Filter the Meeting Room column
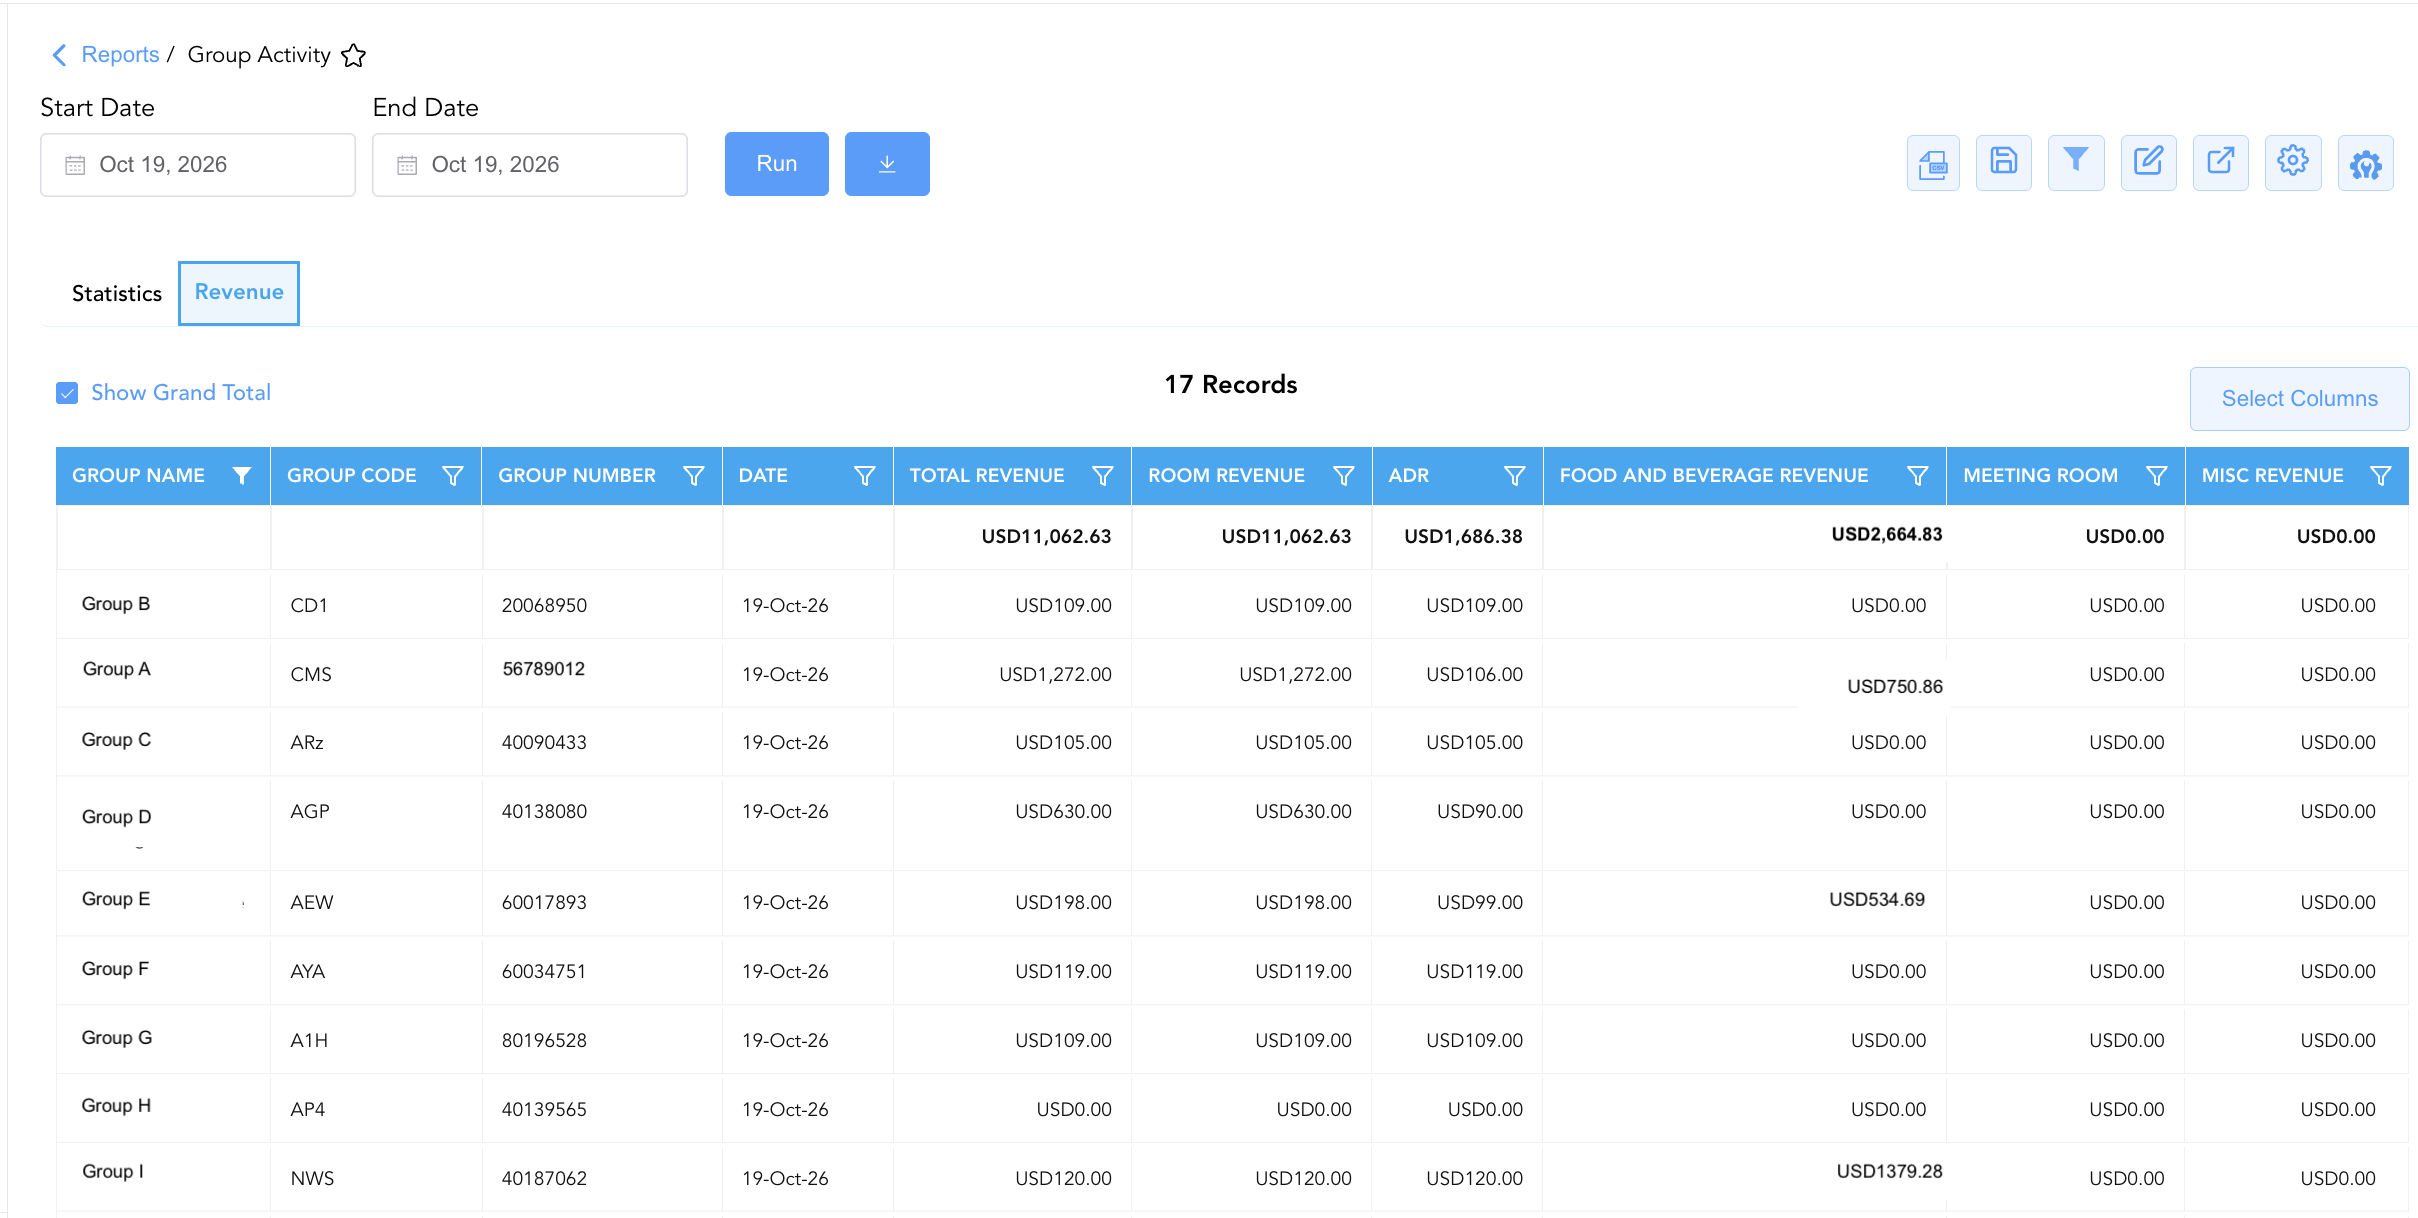 2157,476
